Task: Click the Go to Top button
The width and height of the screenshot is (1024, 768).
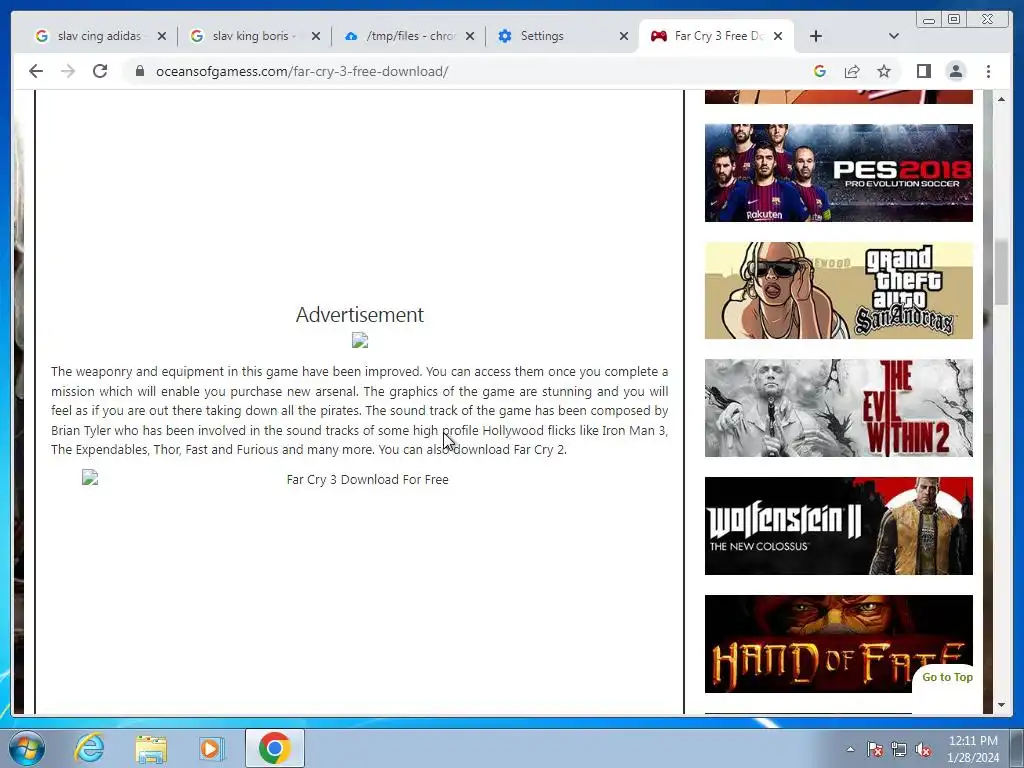Action: pyautogui.click(x=947, y=677)
